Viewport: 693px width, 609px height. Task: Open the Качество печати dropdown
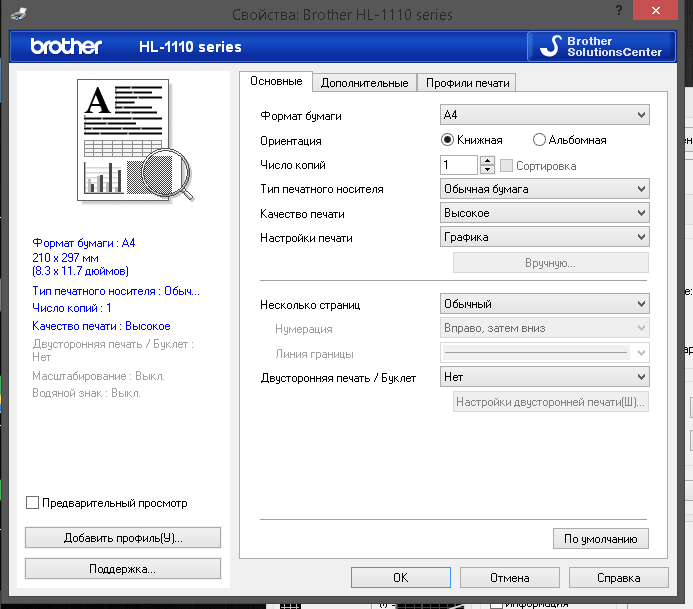coord(544,213)
